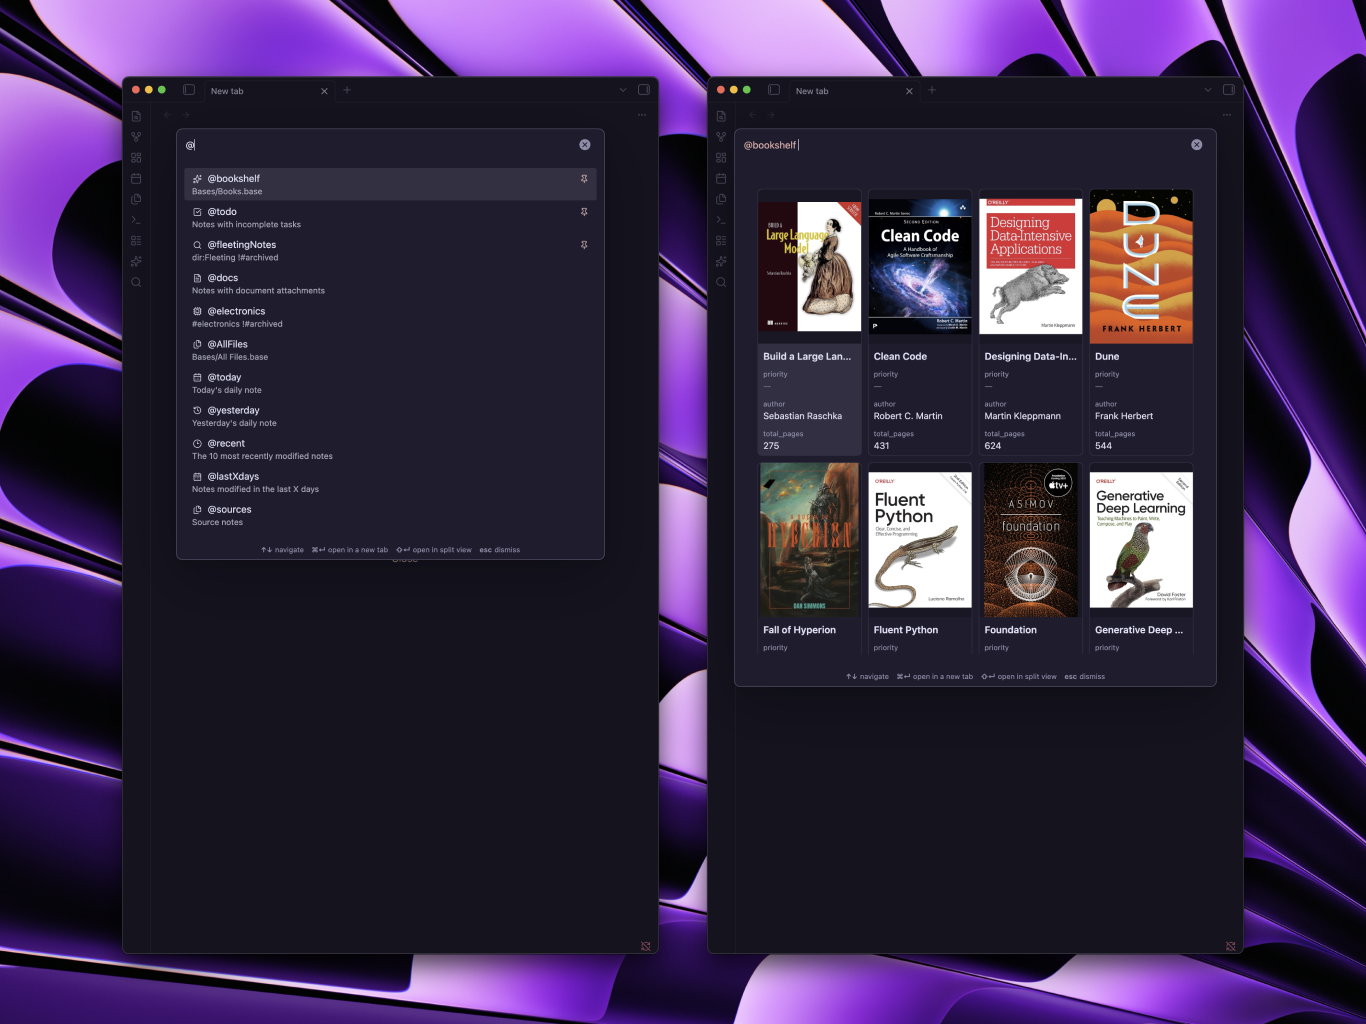This screenshot has height=1024, width=1366.
Task: Choose the @sources suggestion
Action: point(390,515)
